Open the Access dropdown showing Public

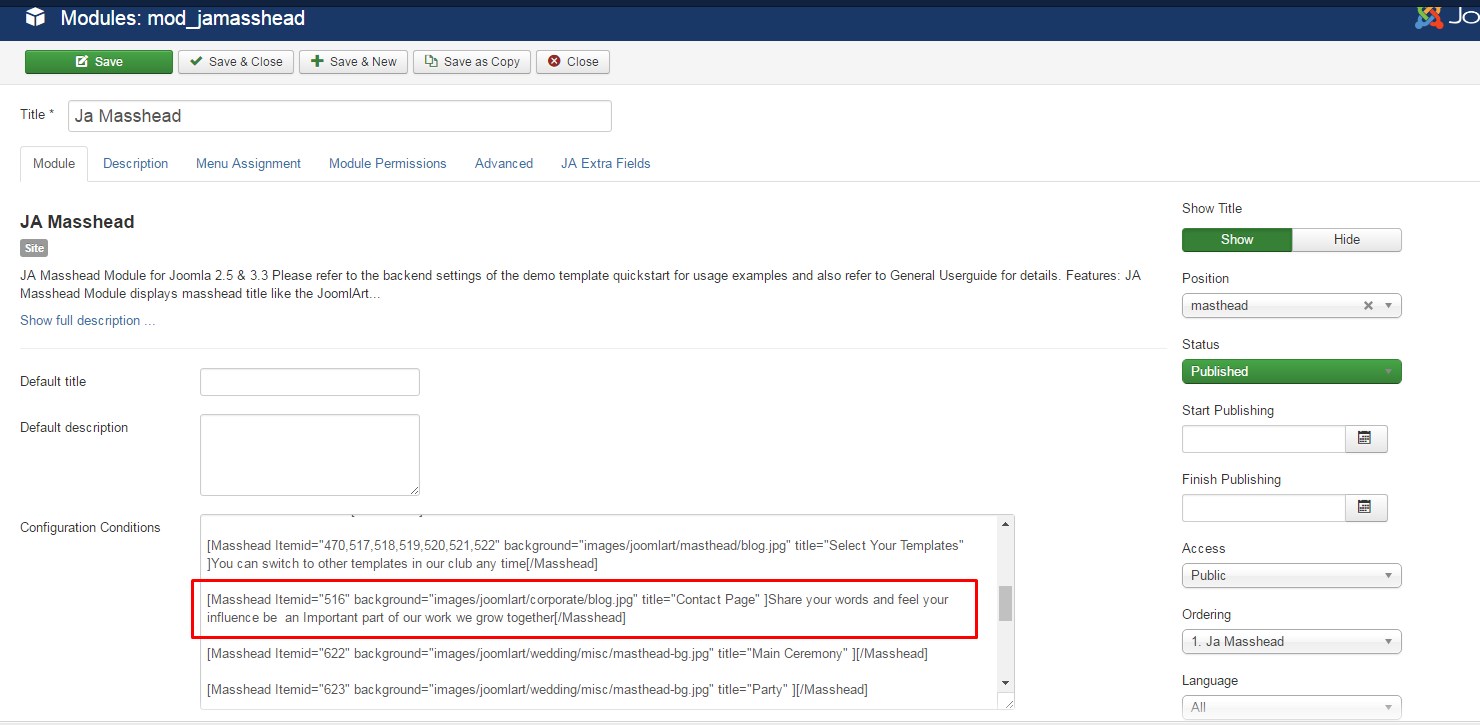pos(1291,576)
